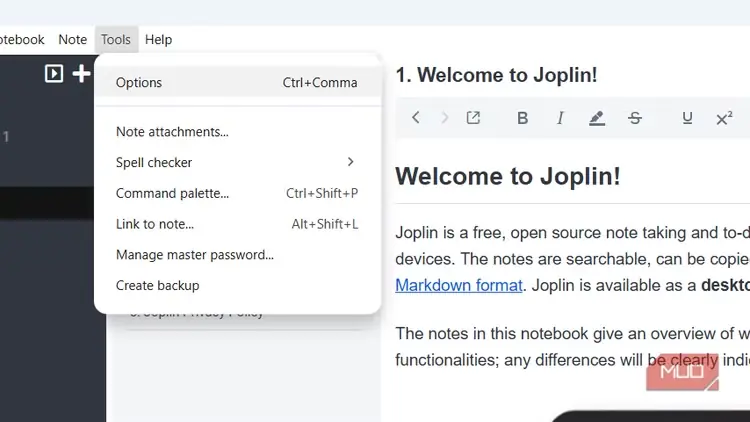Close the Tools menu
The height and width of the screenshot is (422, 750).
116,39
